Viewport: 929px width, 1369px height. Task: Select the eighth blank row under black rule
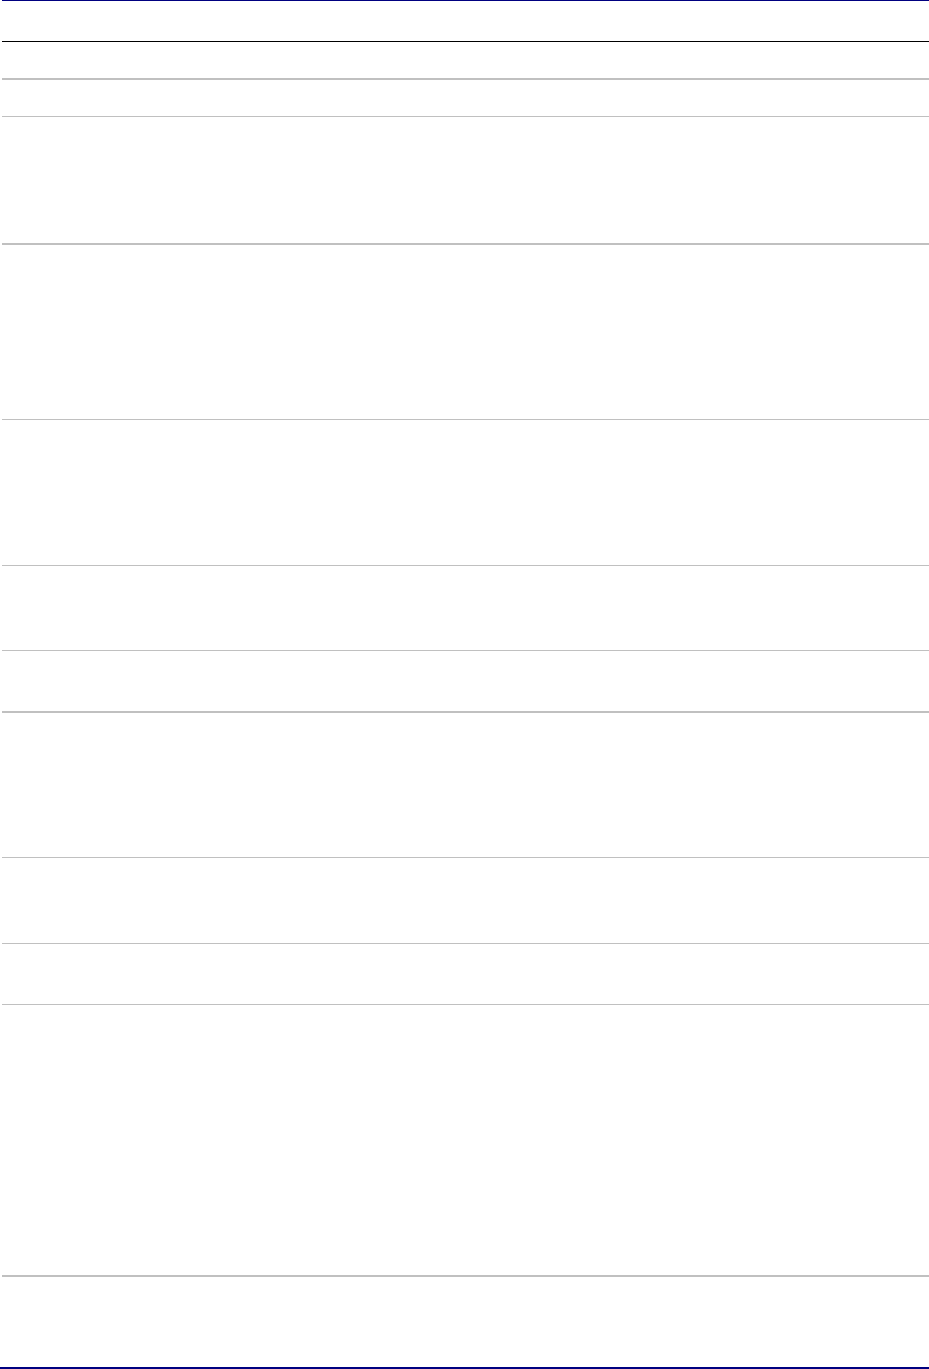464,784
